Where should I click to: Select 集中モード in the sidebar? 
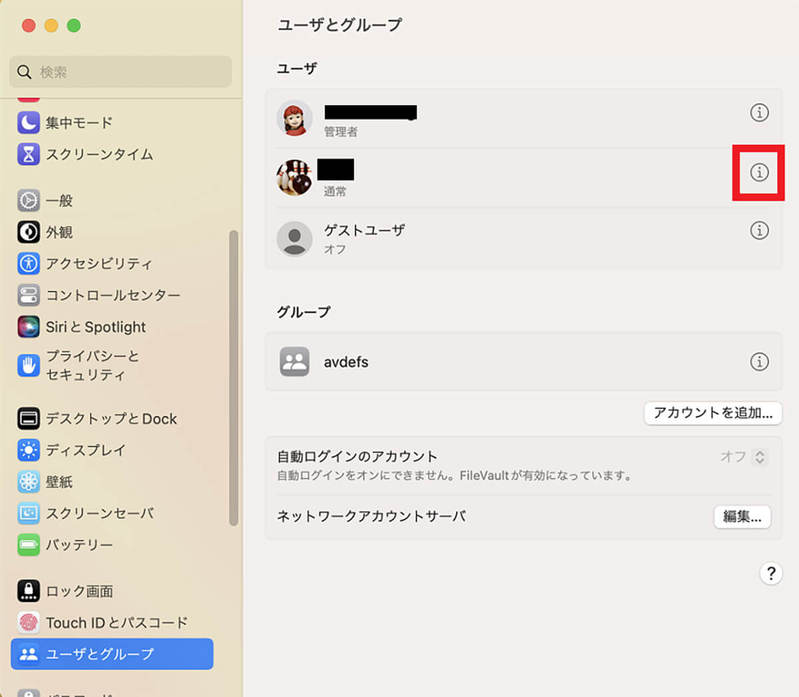pyautogui.click(x=79, y=123)
